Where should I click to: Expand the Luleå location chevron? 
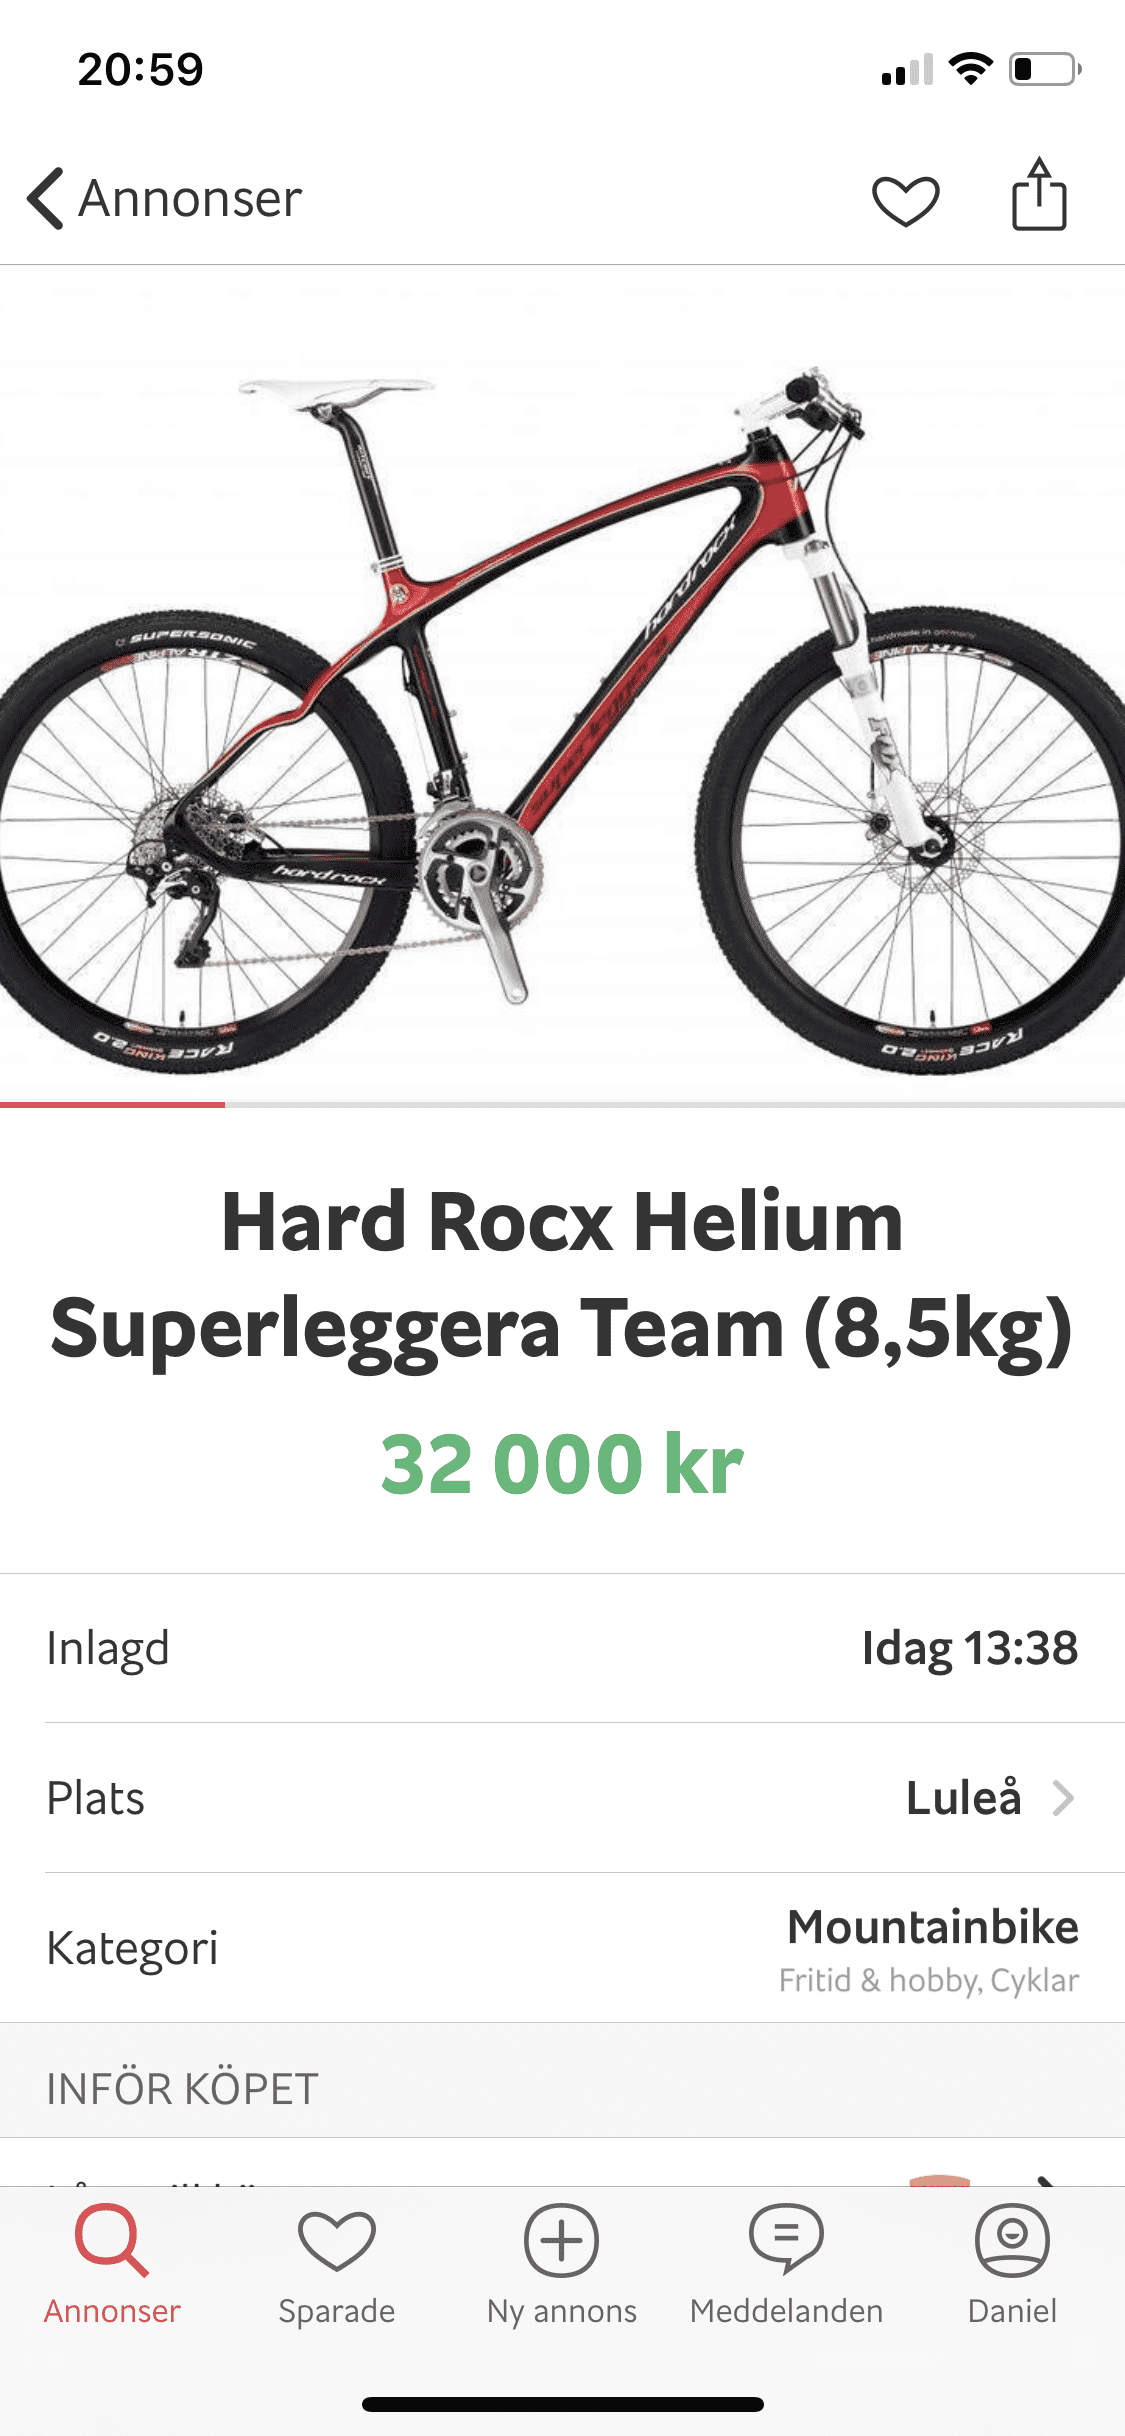point(1063,1798)
